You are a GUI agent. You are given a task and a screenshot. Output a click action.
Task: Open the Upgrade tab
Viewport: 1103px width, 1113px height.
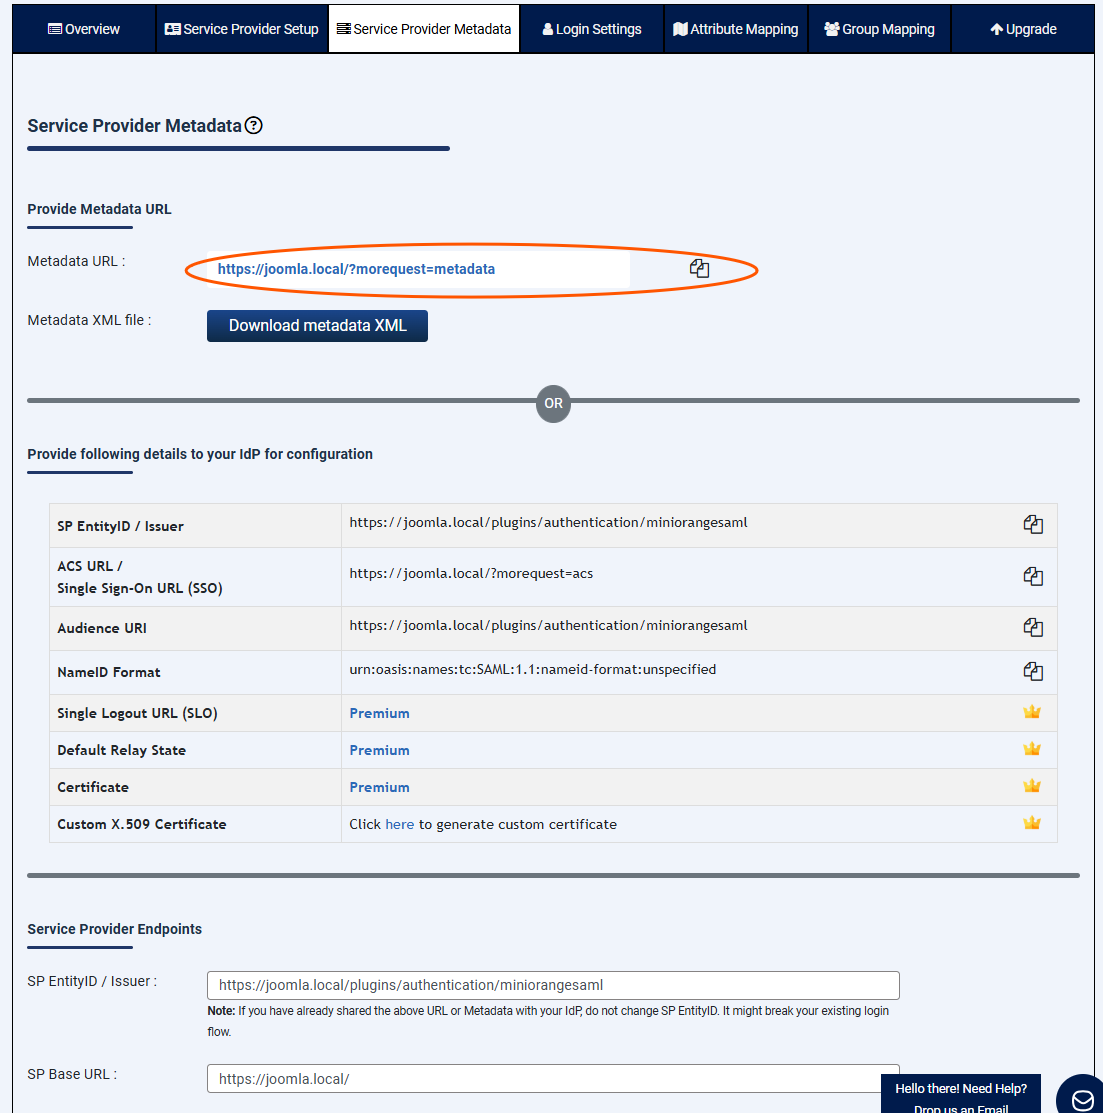(1023, 29)
